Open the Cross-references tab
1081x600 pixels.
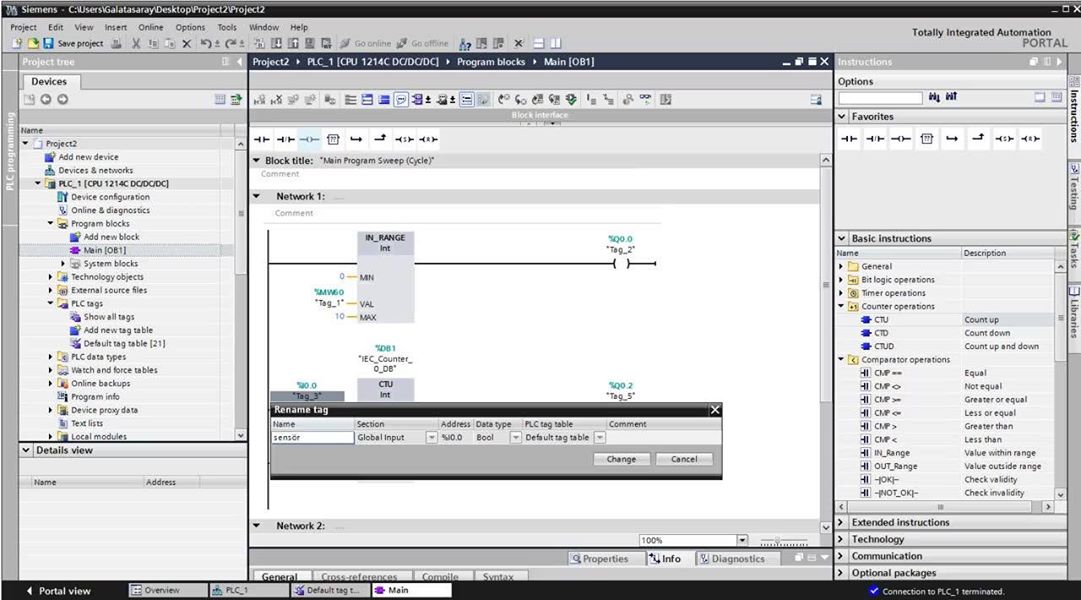tap(359, 577)
